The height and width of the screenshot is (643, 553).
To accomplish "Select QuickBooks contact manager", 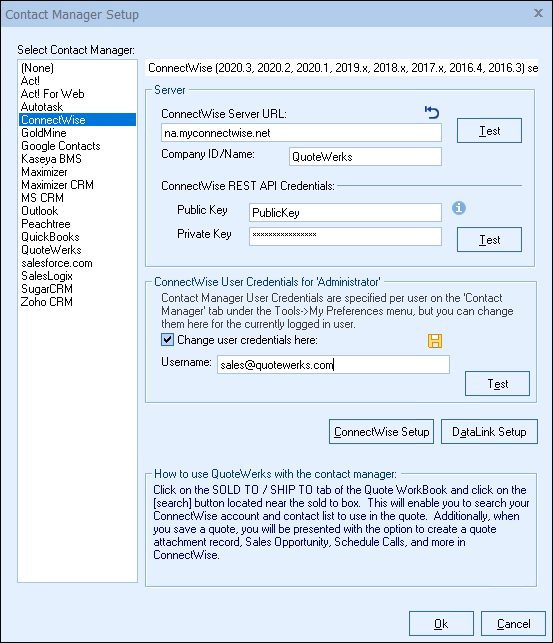I will [77, 237].
